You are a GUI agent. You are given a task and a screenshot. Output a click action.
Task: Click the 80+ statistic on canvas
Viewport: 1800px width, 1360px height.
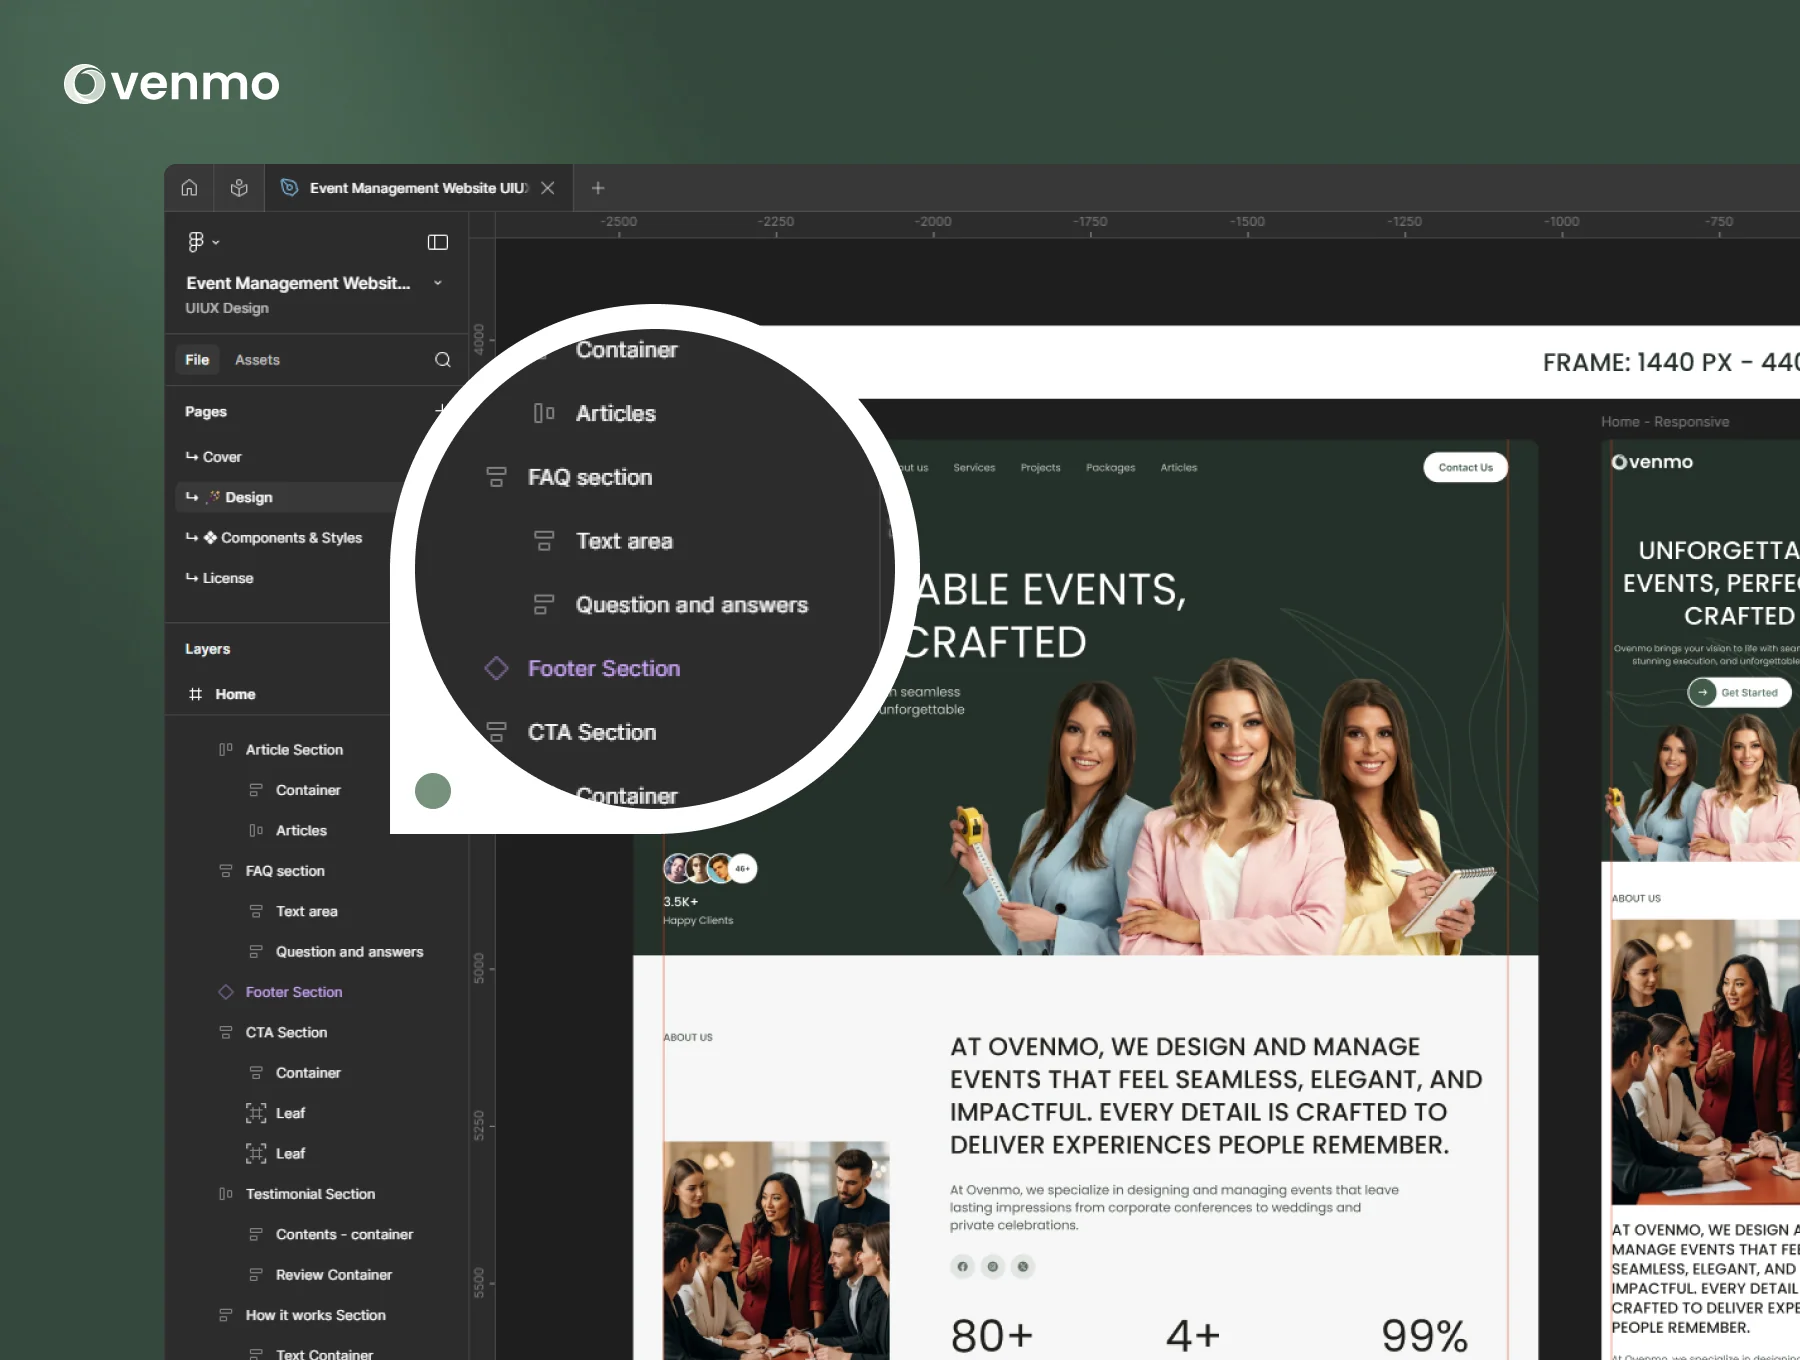coord(991,1335)
